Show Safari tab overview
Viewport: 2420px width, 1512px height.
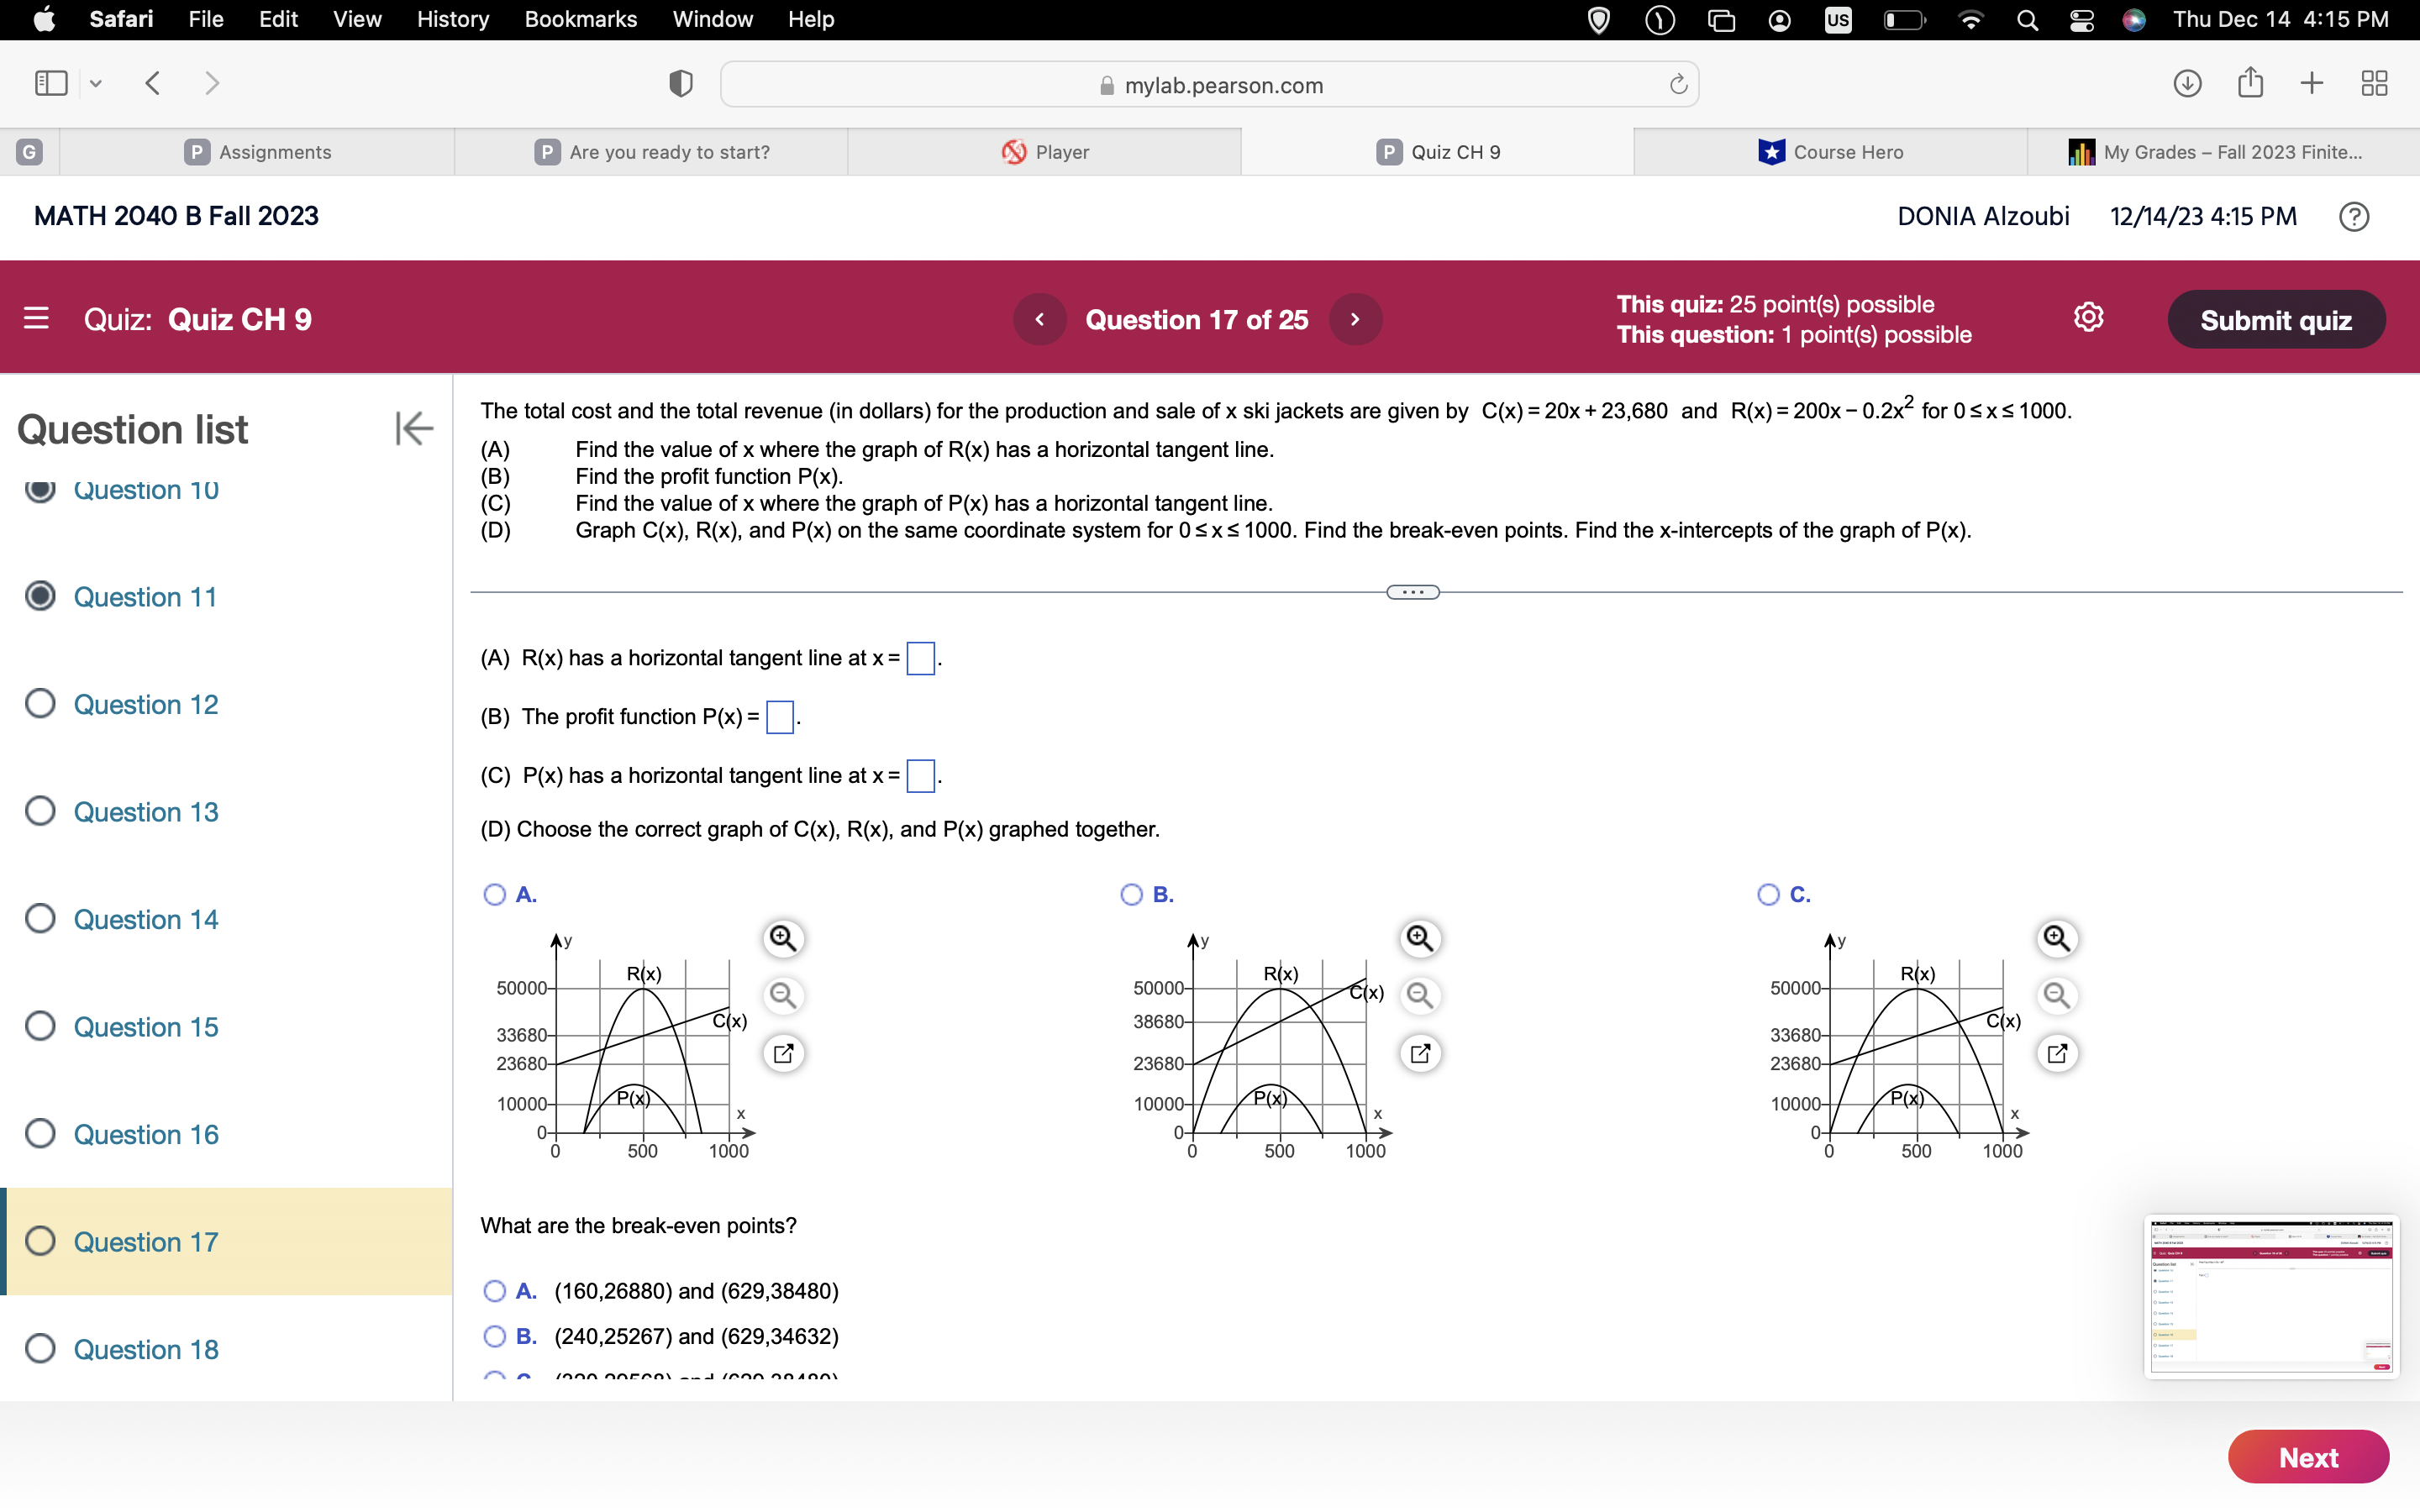click(x=2374, y=83)
